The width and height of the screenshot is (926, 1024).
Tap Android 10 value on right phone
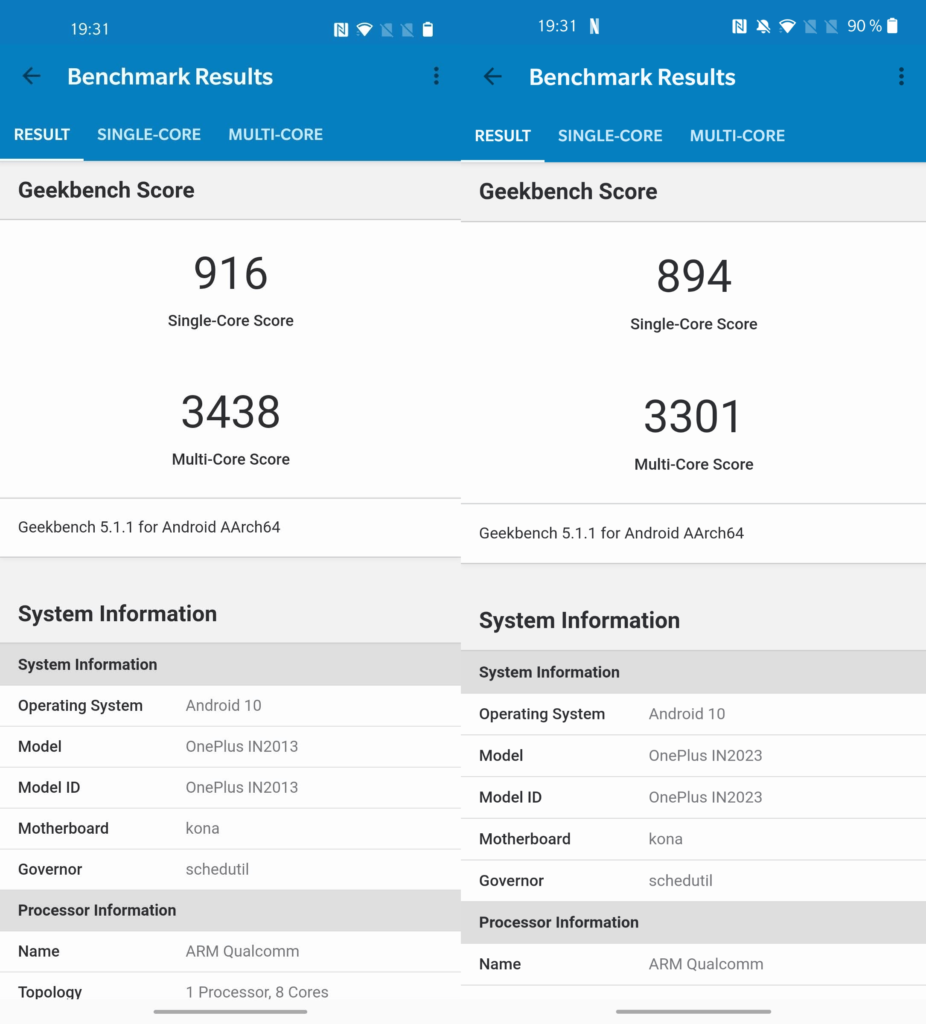(686, 714)
